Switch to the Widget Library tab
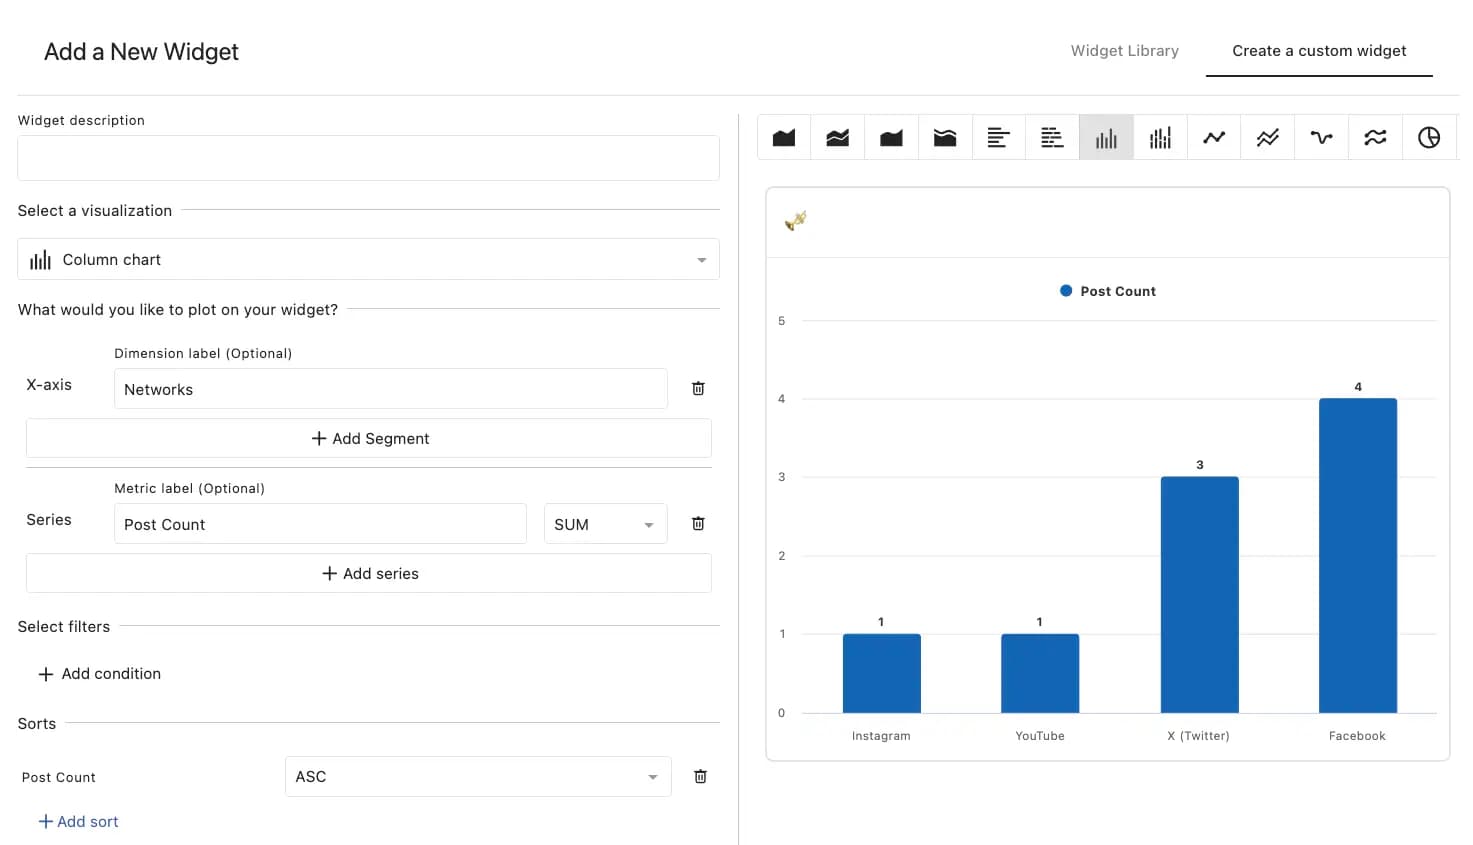The image size is (1473, 845). click(1124, 51)
